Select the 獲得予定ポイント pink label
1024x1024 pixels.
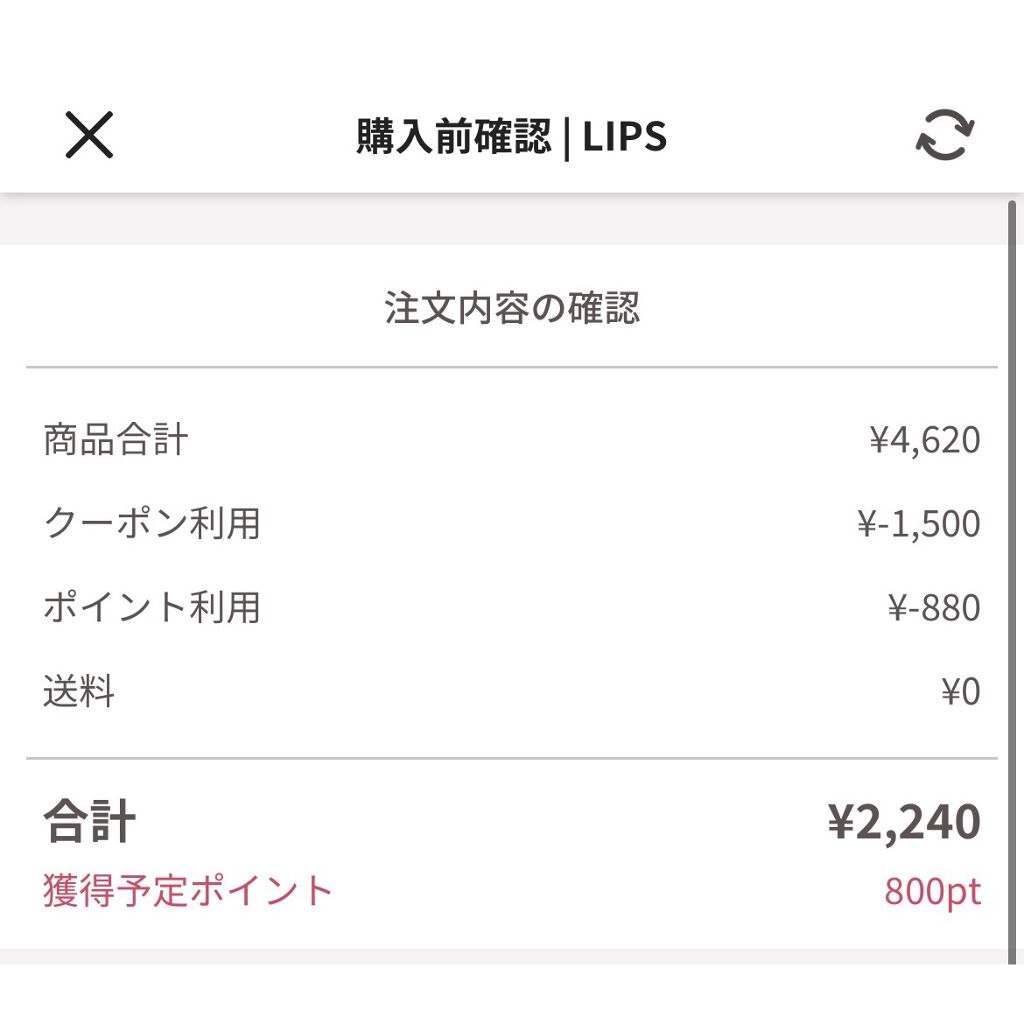(x=187, y=890)
